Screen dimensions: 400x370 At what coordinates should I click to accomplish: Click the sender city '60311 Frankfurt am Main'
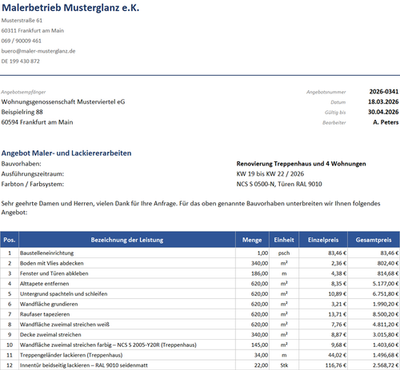[33, 31]
